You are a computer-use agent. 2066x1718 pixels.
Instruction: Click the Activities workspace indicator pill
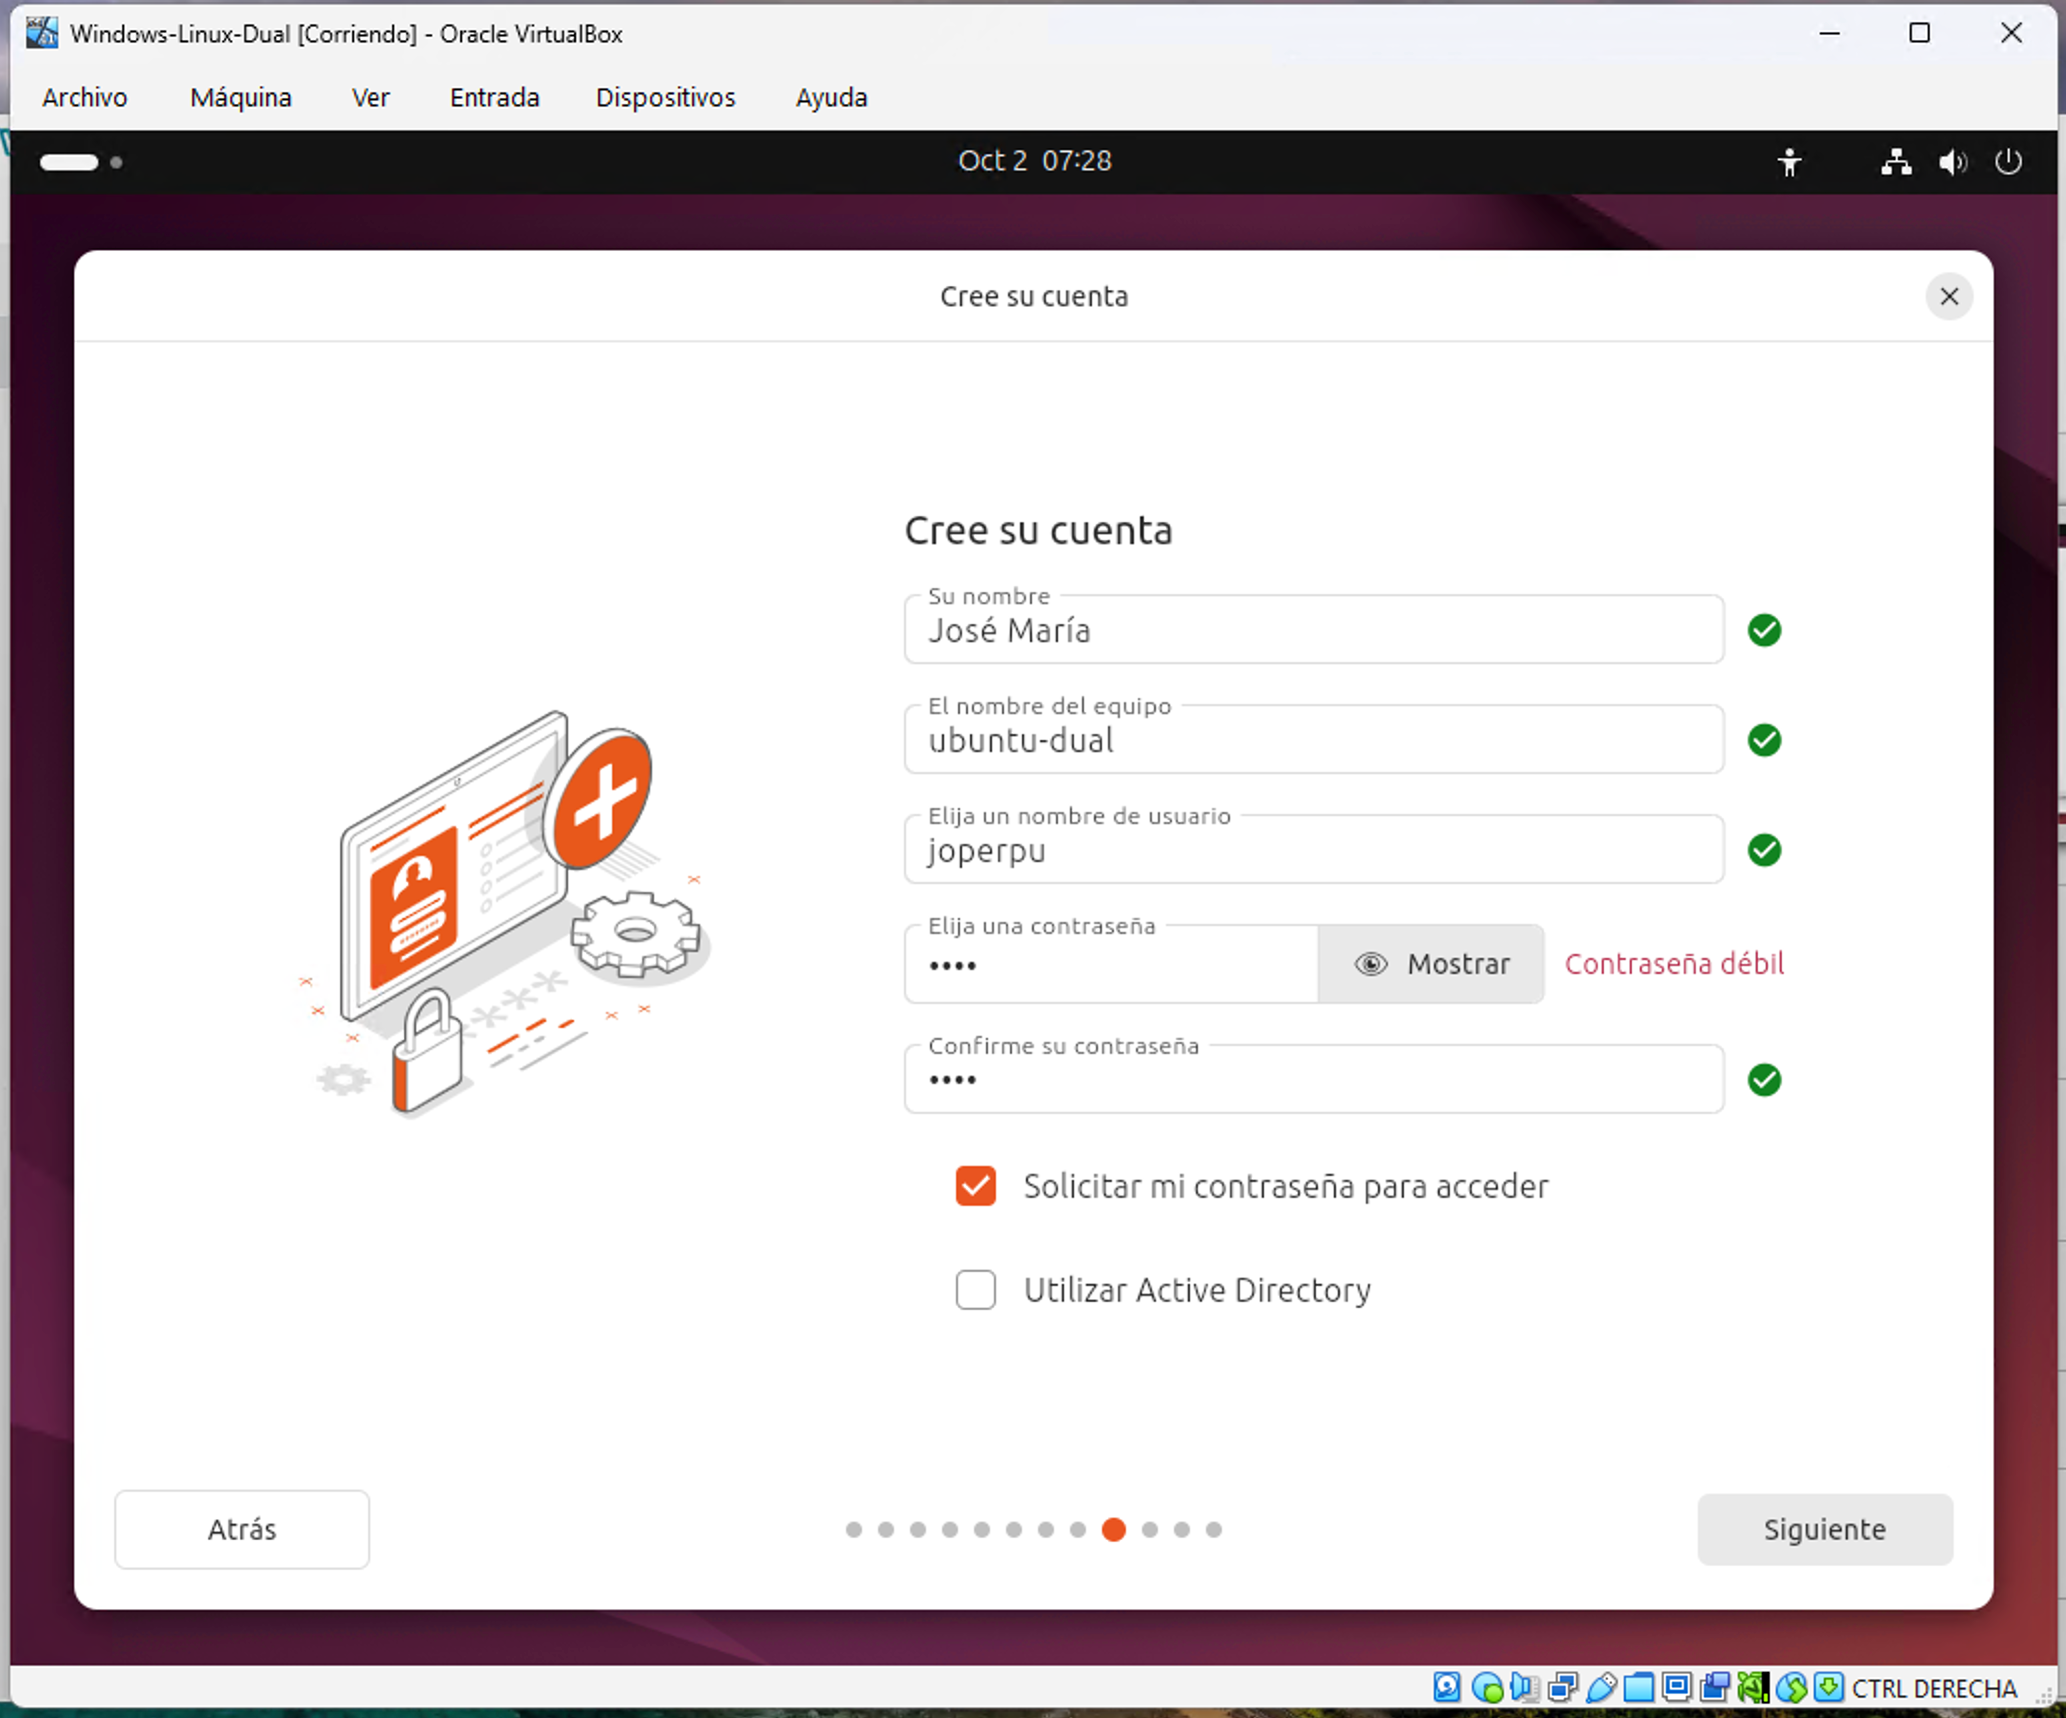[69, 162]
